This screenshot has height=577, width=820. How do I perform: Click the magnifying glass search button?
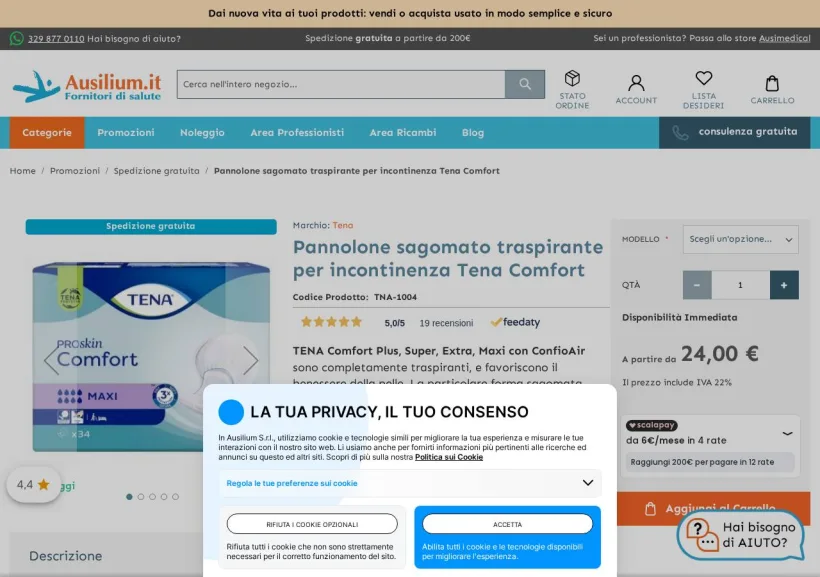[x=525, y=84]
